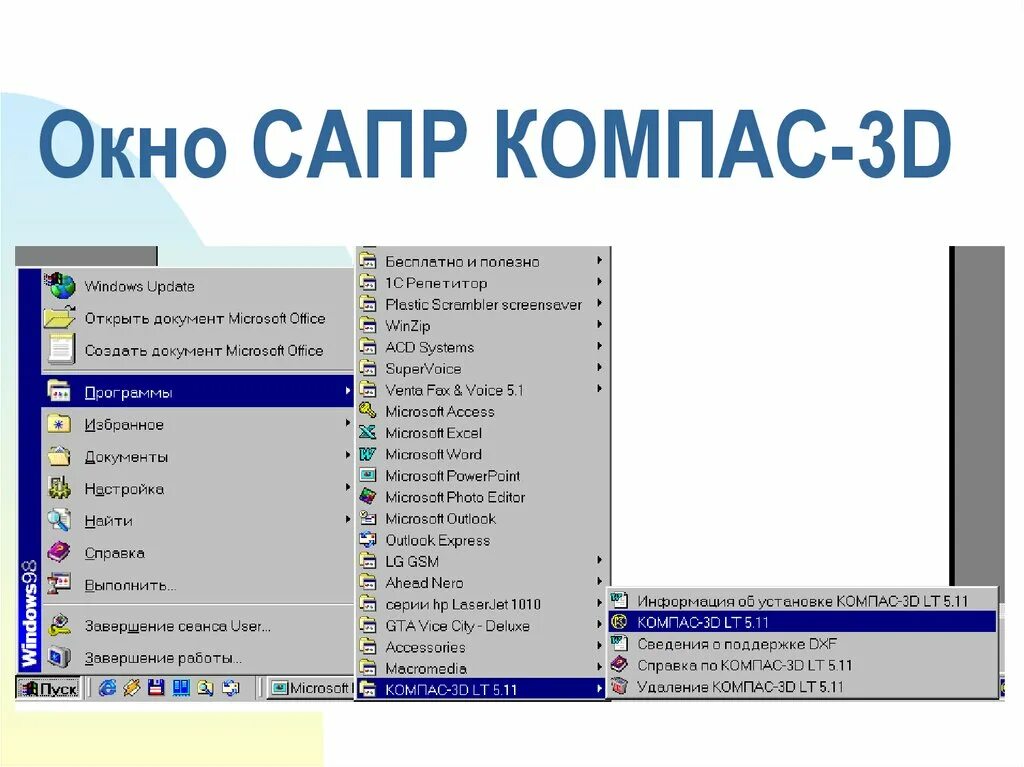Click the Пуск start button
Viewport: 1024px width, 767px height.
click(x=48, y=688)
